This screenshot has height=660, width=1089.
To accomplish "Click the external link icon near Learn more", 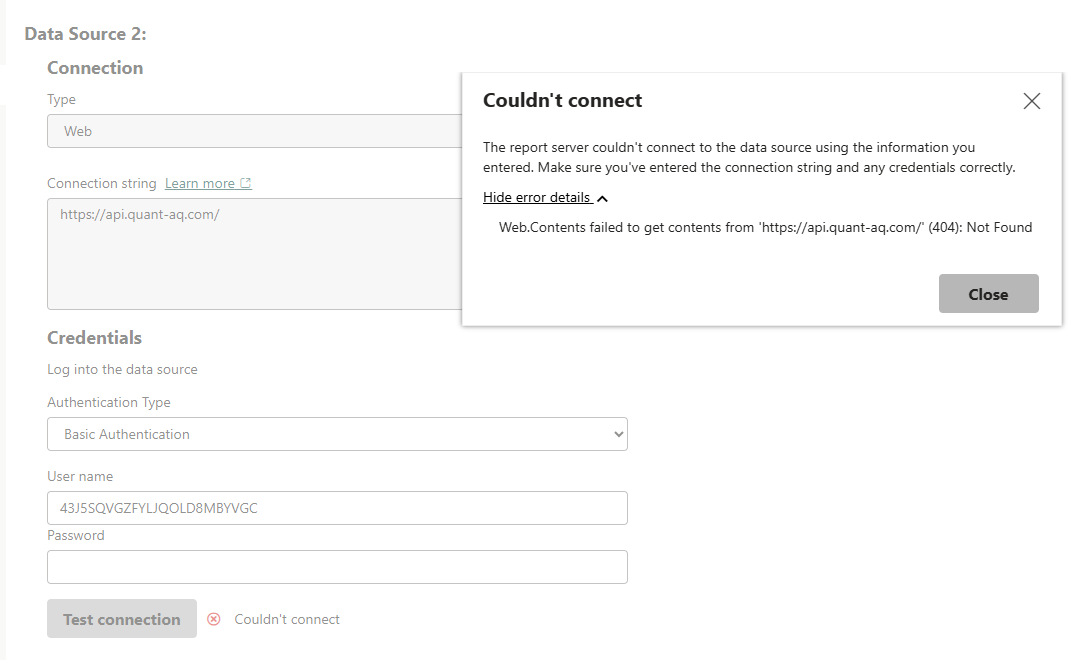I will pos(246,184).
